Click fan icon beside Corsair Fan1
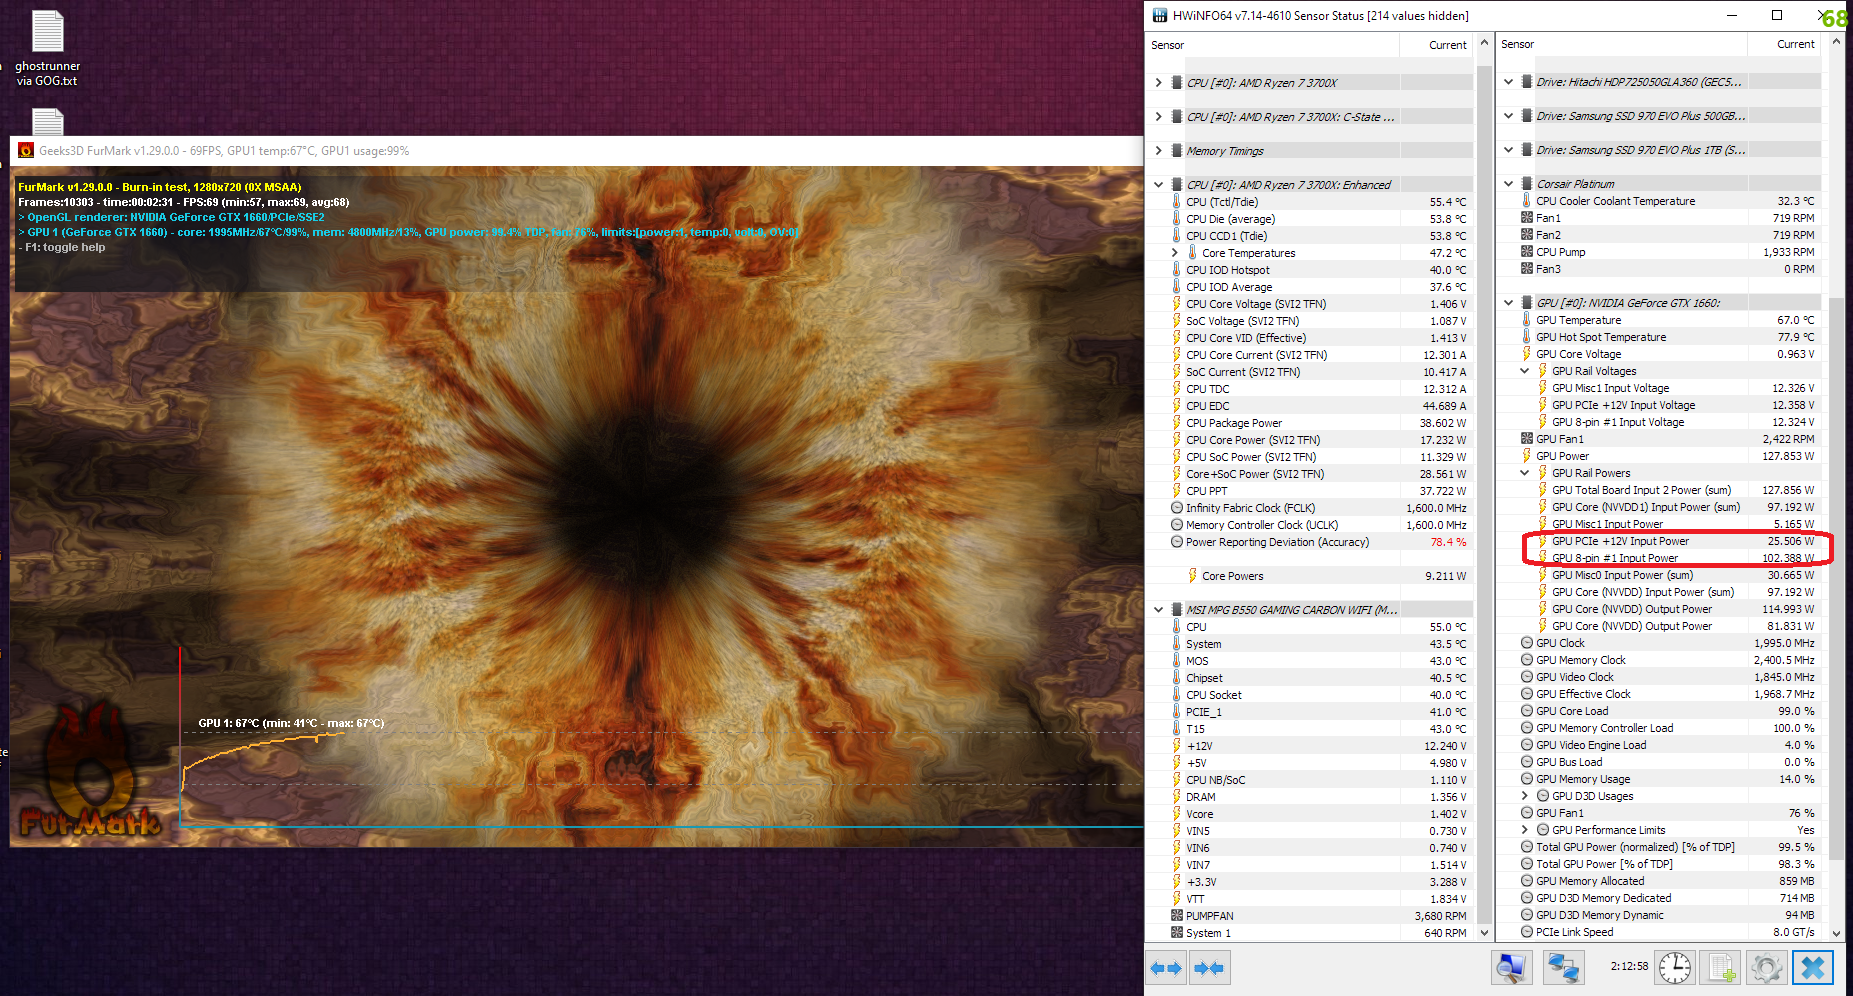1853x996 pixels. [1527, 218]
